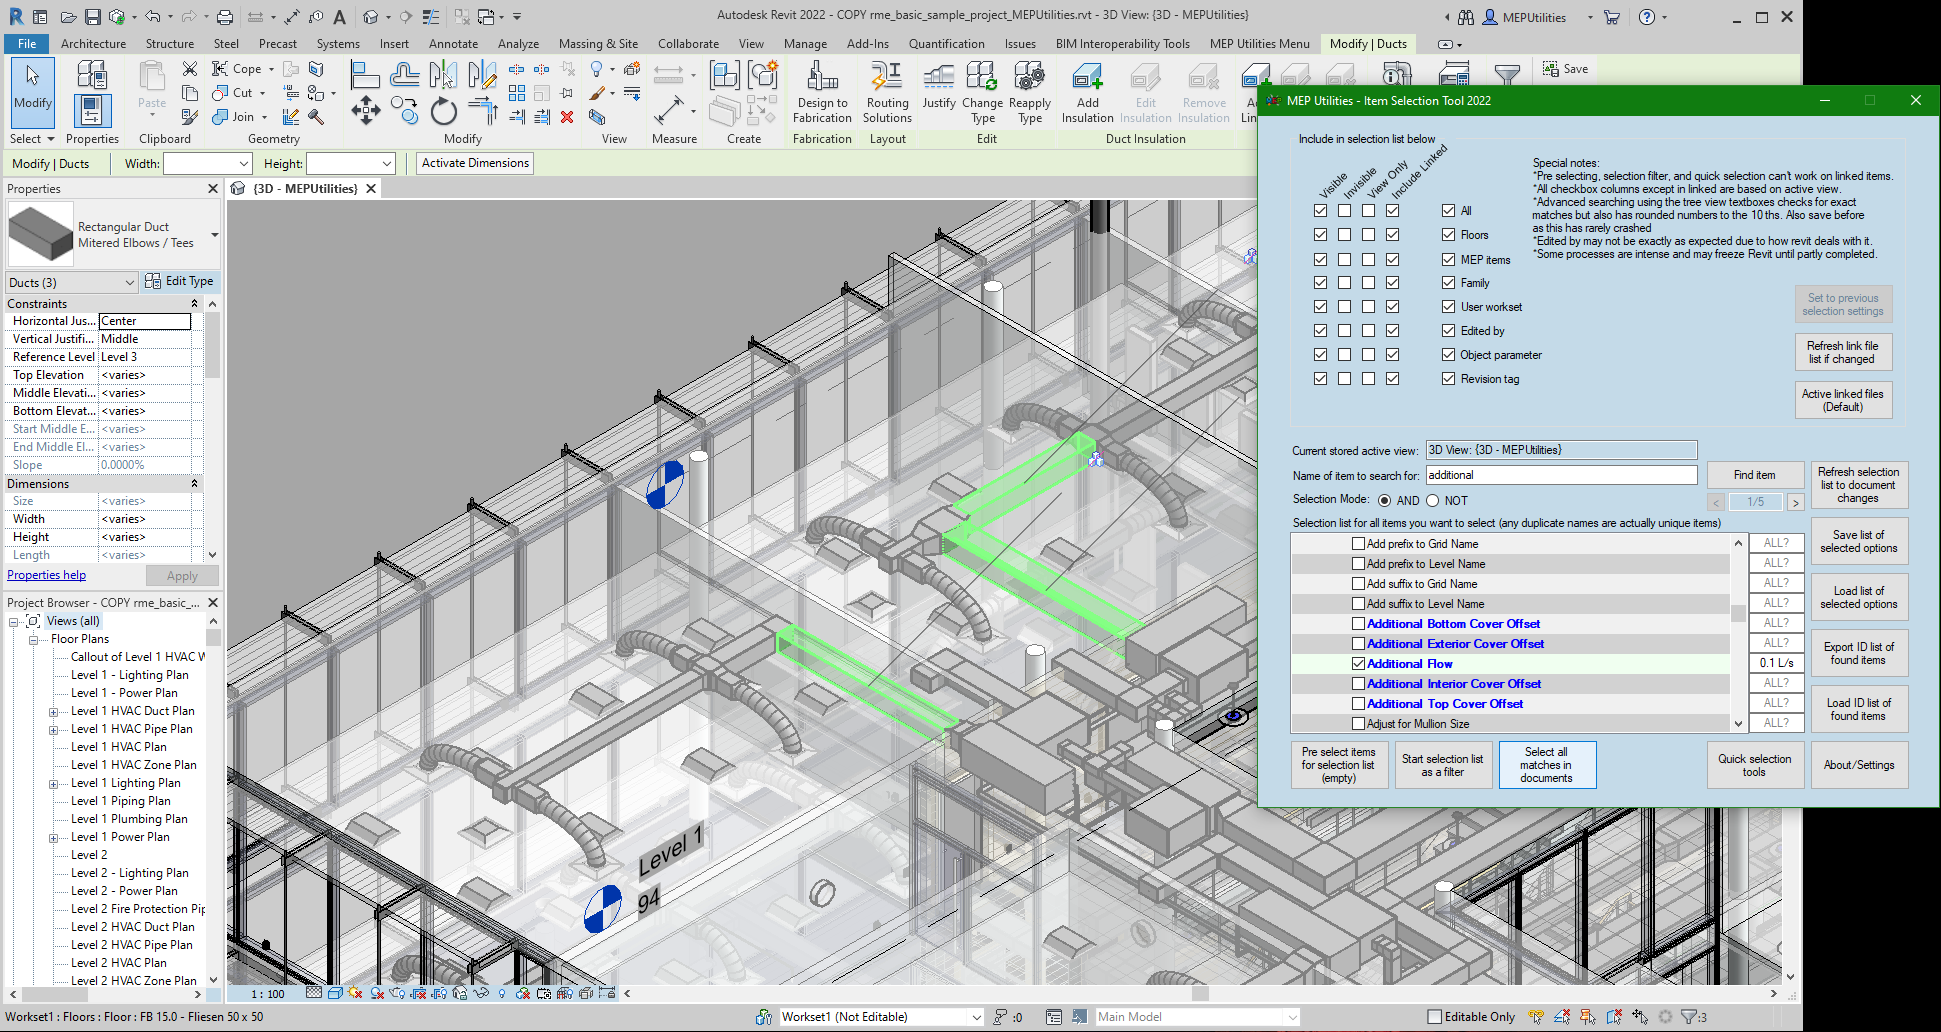Click the selection filter funnel in status bar
This screenshot has width=1941, height=1032.
1689,1017
